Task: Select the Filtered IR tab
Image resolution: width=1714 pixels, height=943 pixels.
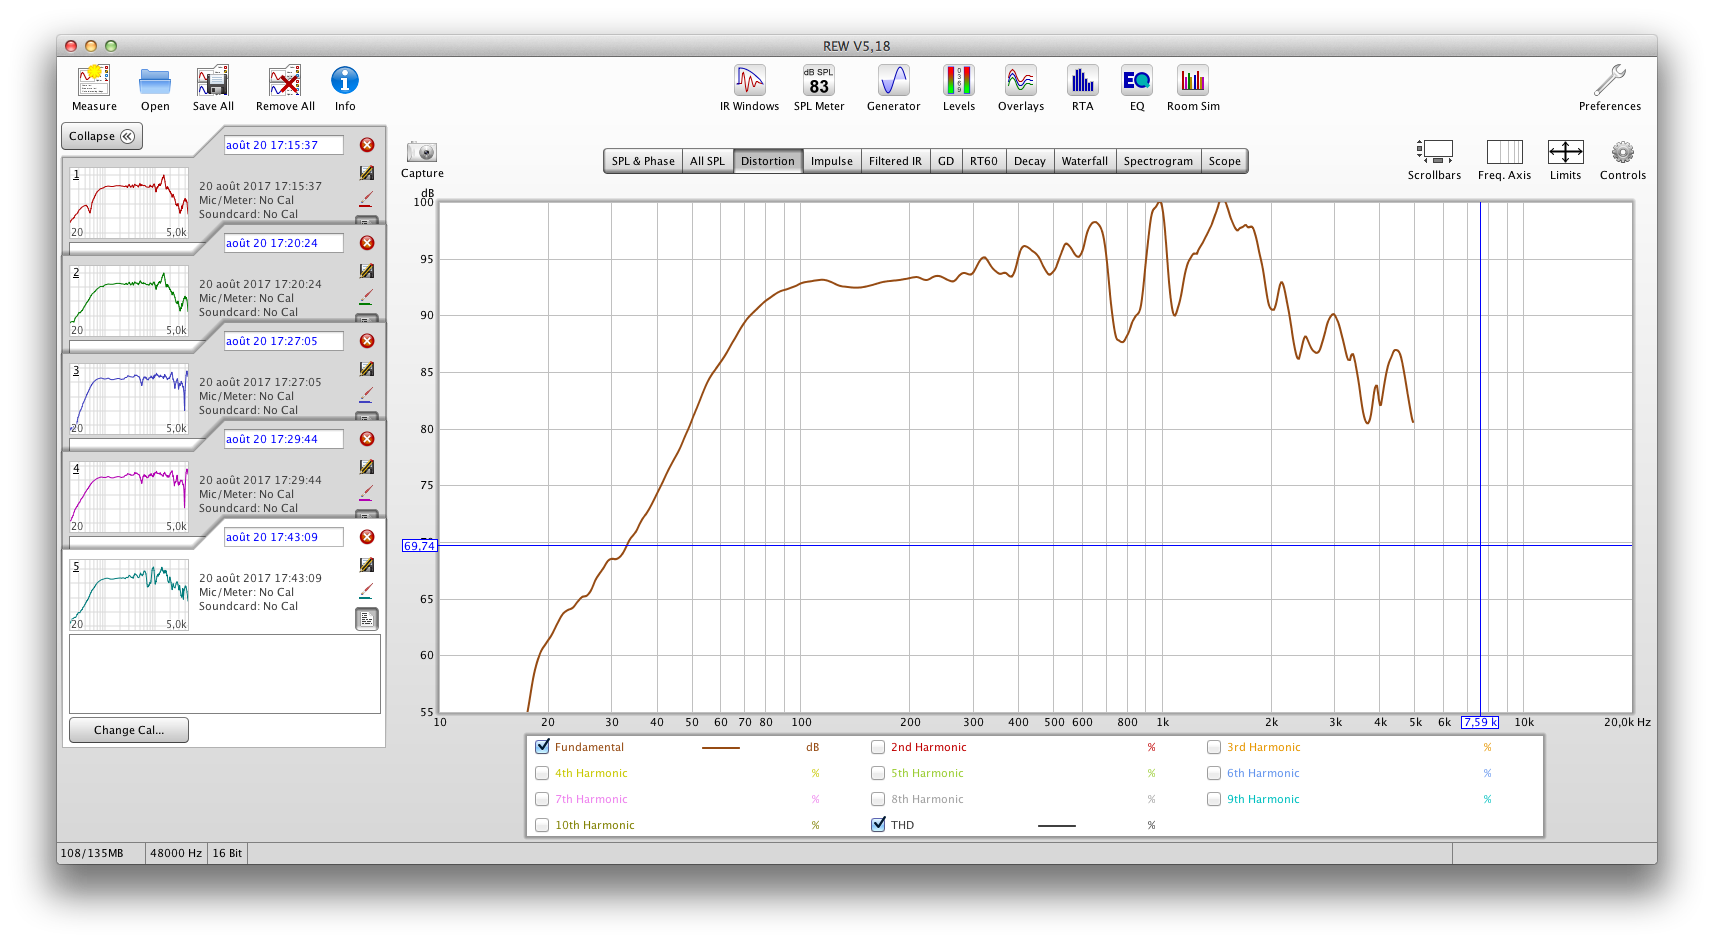Action: (895, 161)
